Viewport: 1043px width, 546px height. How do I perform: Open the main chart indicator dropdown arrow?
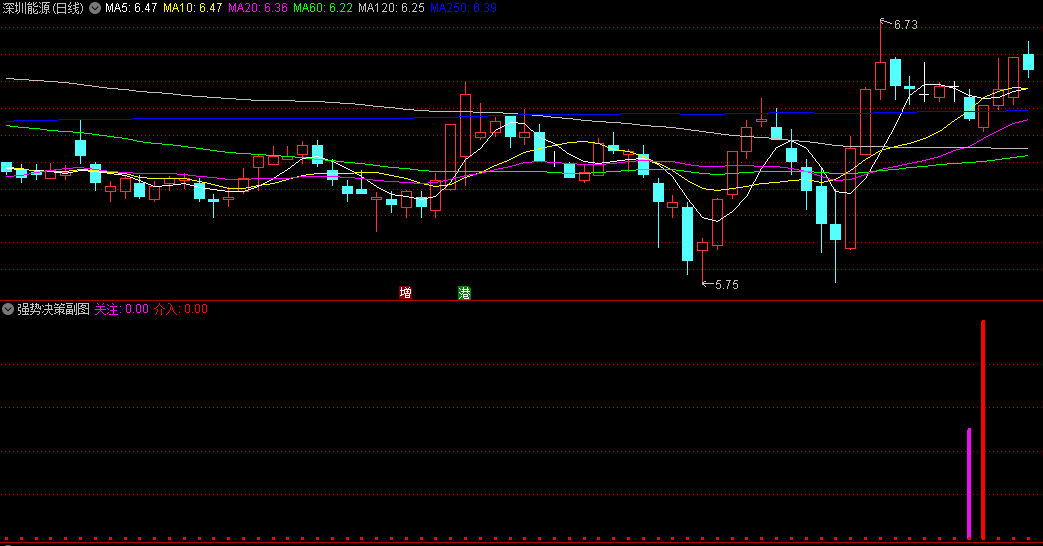tap(95, 8)
